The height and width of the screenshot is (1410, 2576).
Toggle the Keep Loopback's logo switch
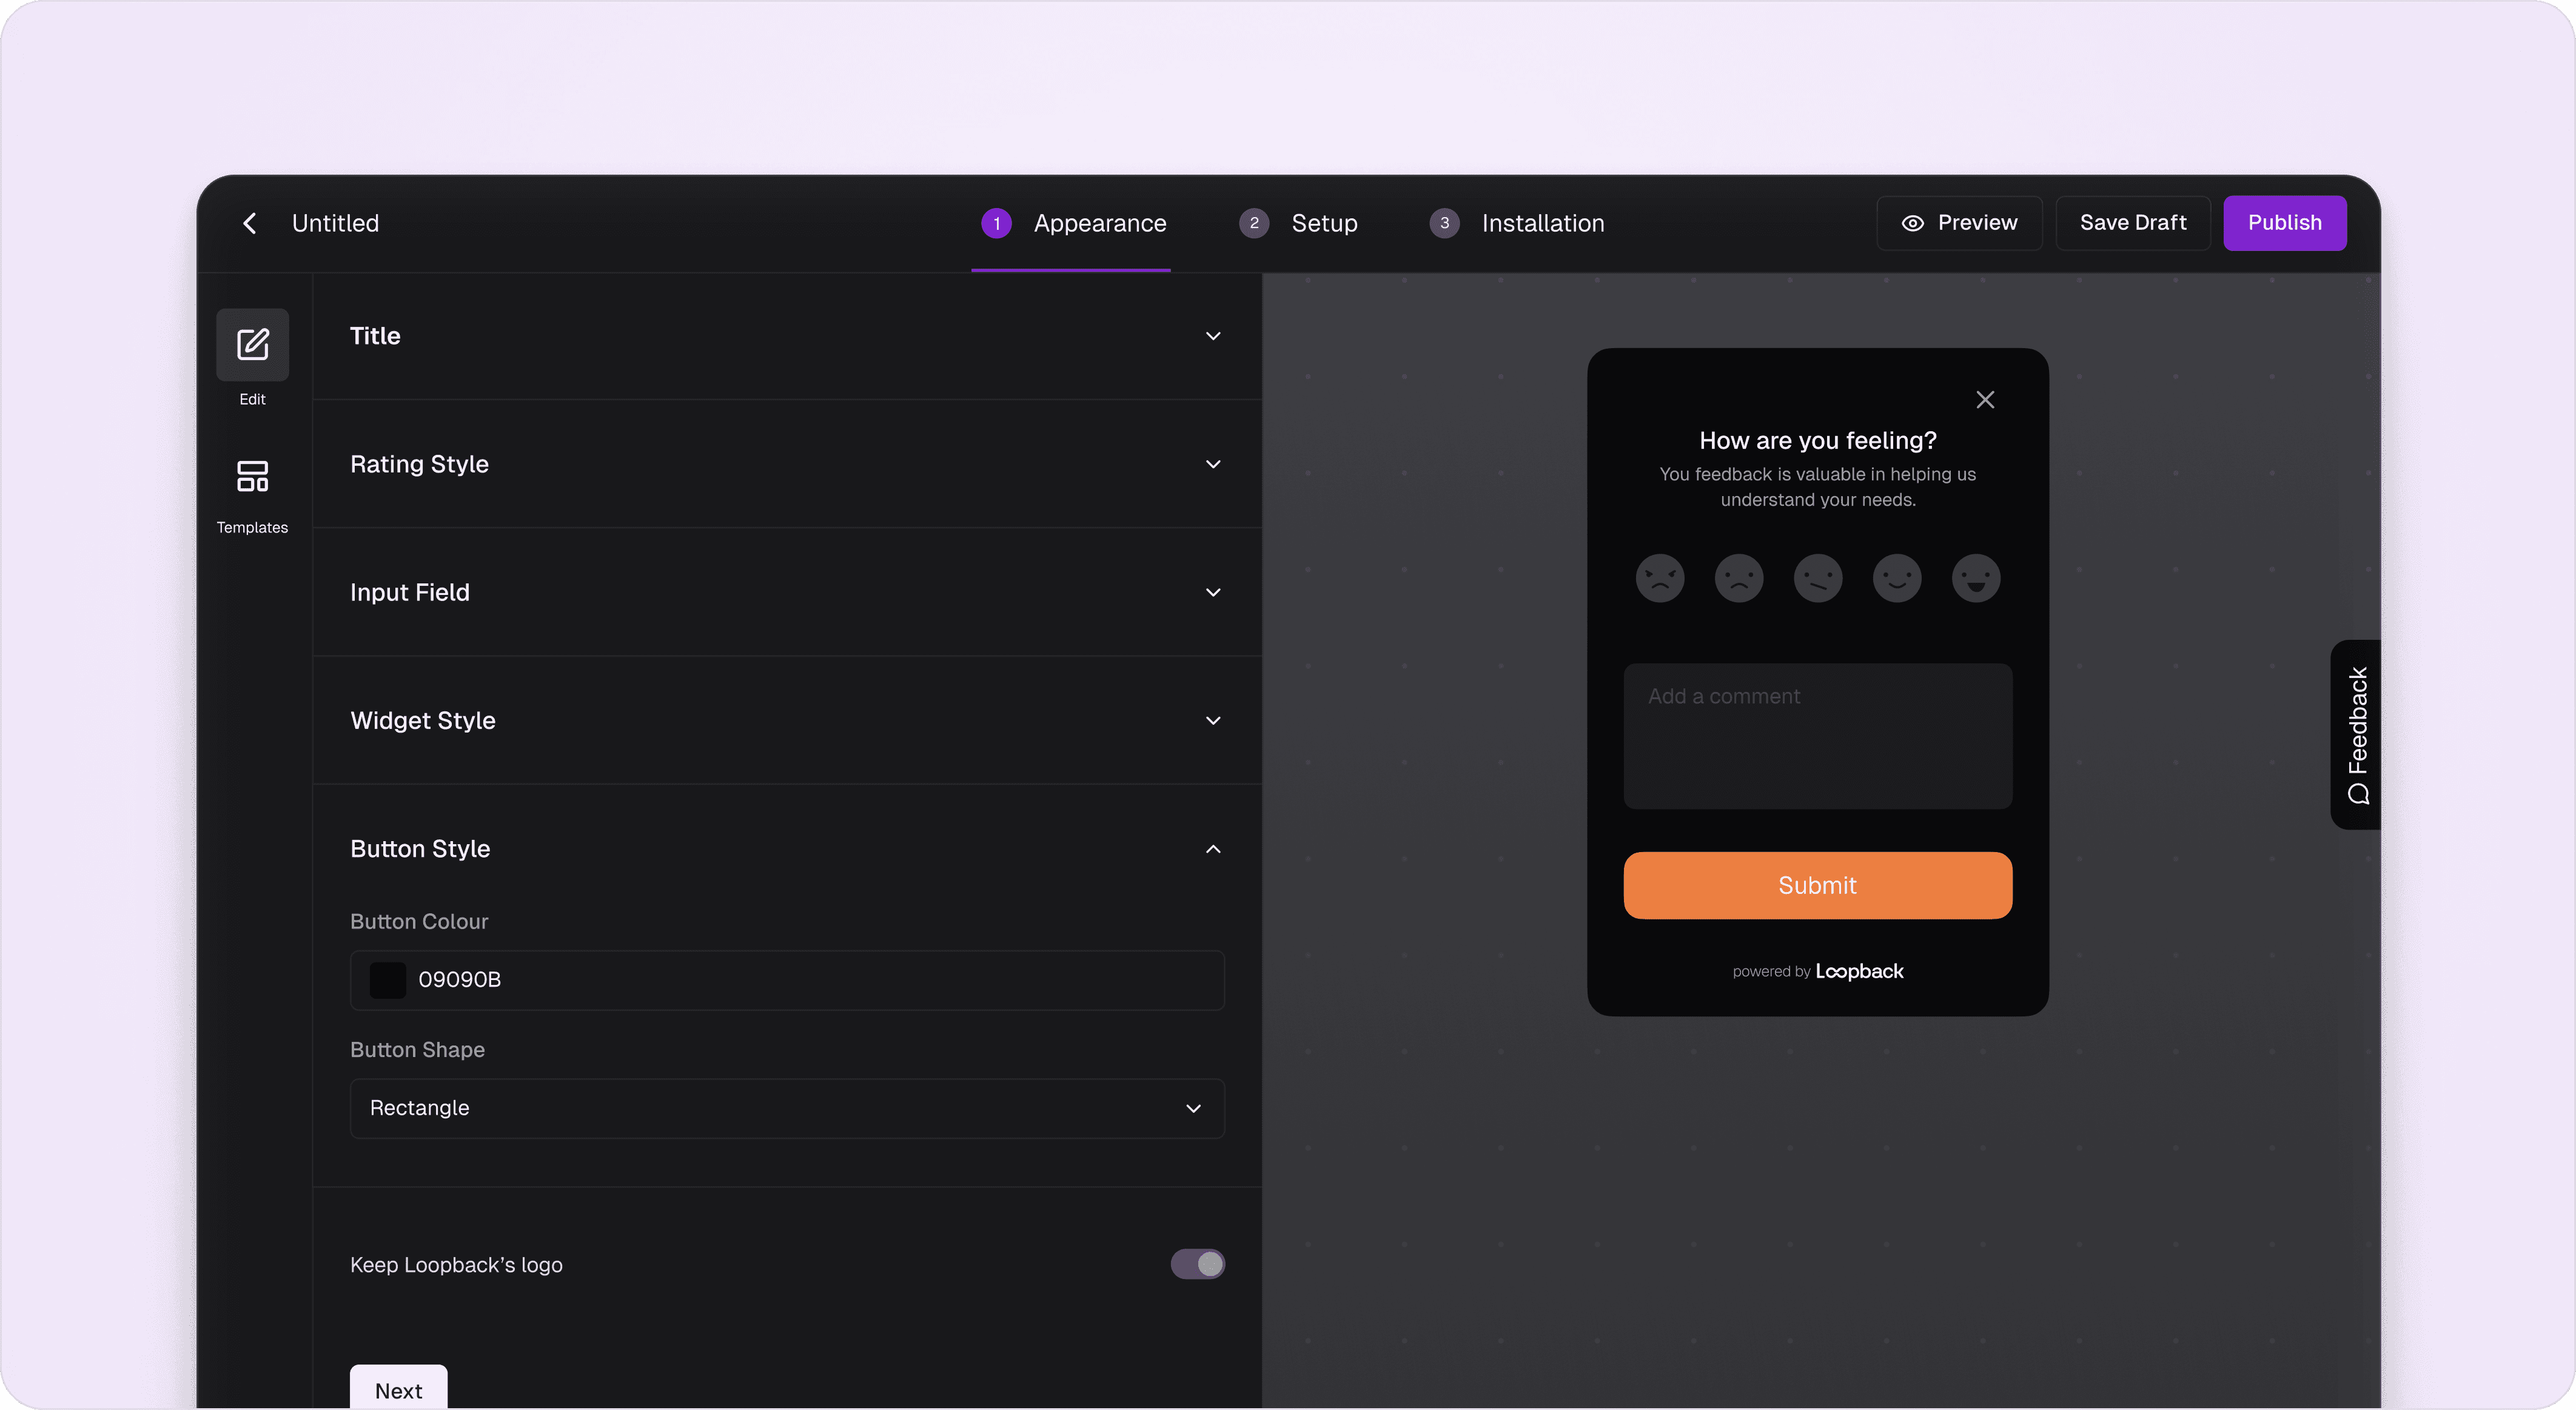[x=1197, y=1264]
